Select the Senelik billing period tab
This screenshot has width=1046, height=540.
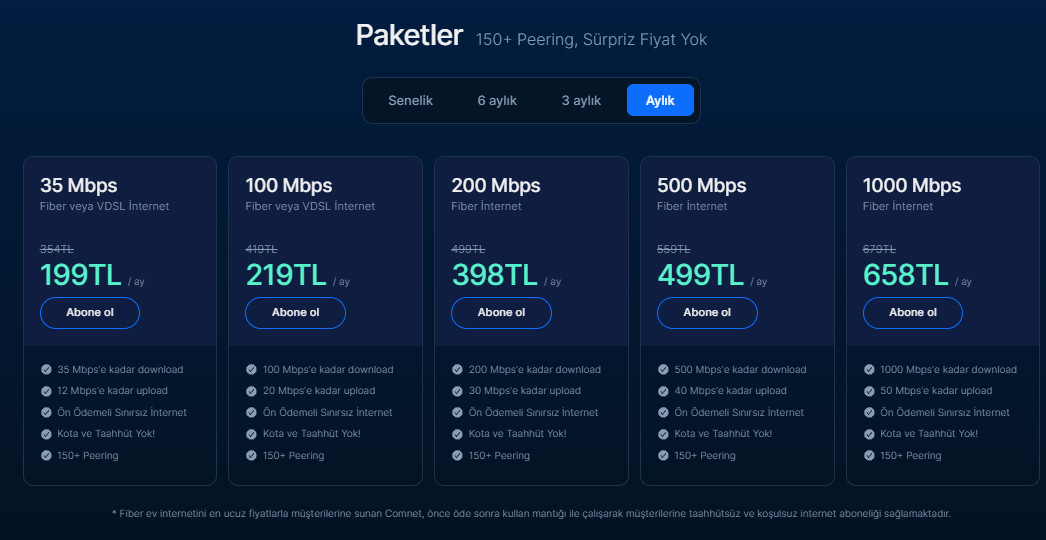(410, 101)
